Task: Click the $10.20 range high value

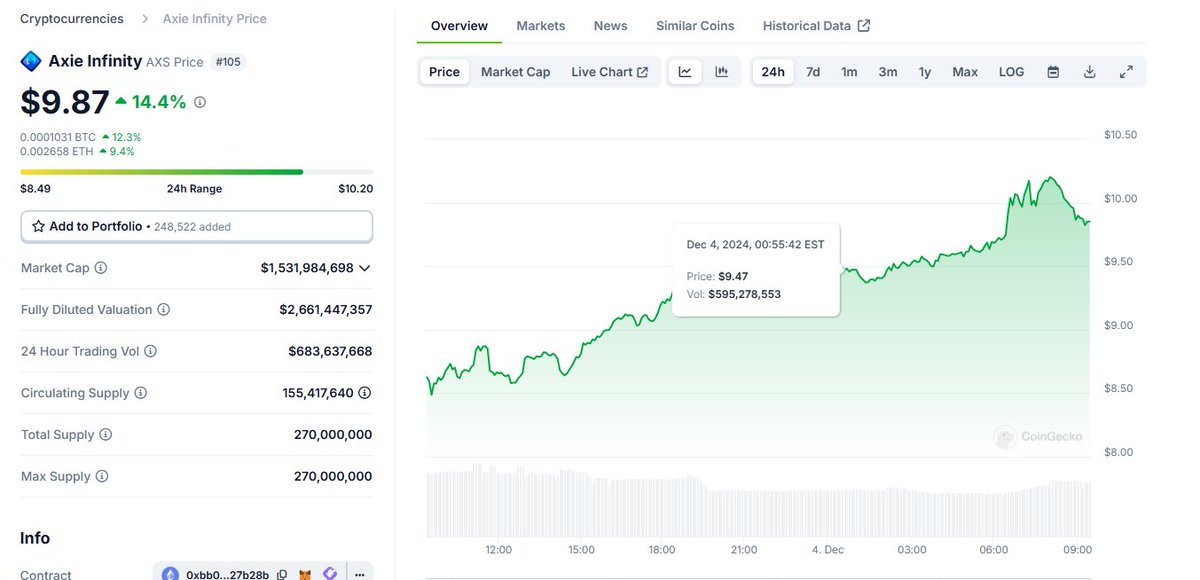Action: coord(355,189)
